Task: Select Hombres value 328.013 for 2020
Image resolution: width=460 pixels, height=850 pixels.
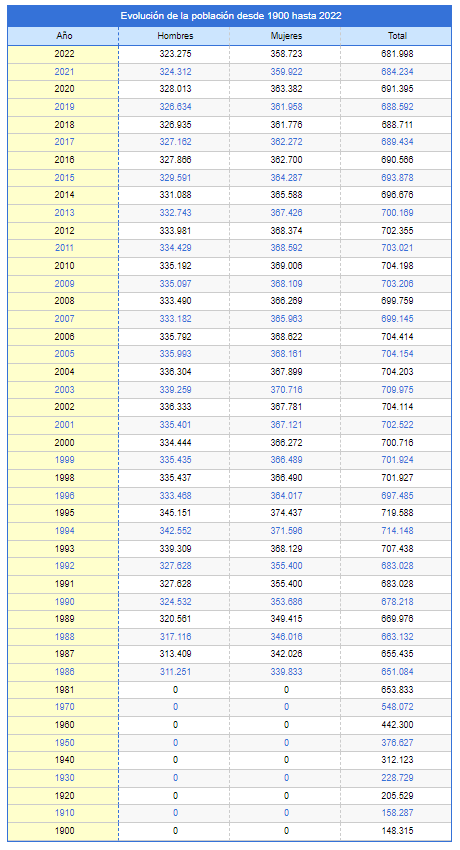Action: [x=175, y=89]
